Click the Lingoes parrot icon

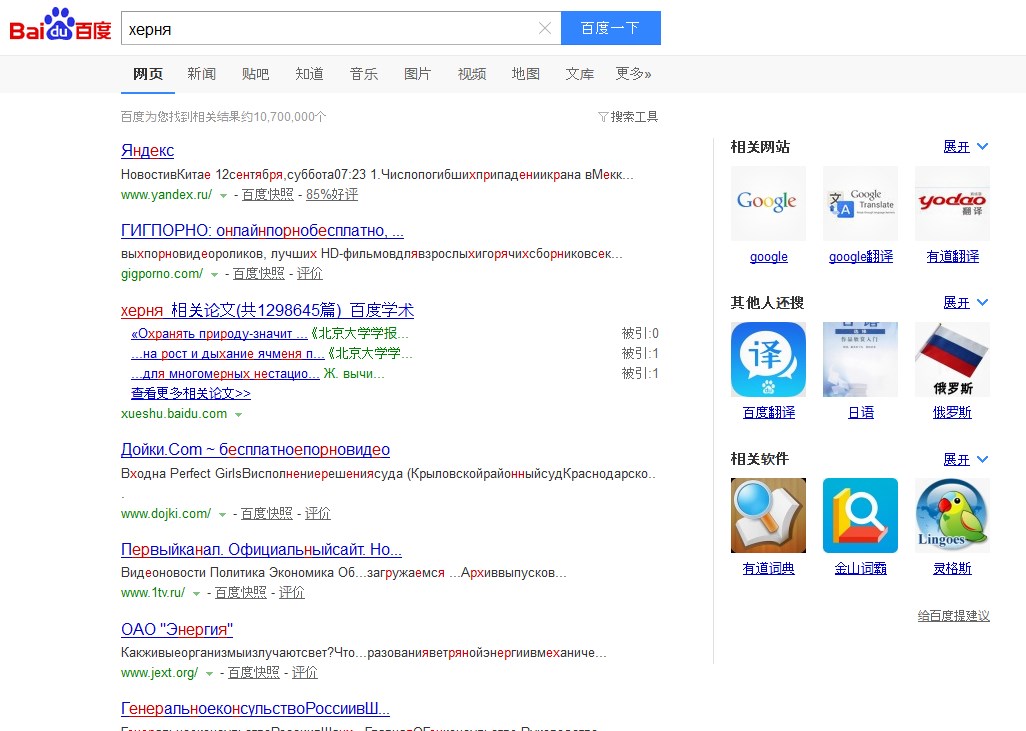[x=952, y=515]
